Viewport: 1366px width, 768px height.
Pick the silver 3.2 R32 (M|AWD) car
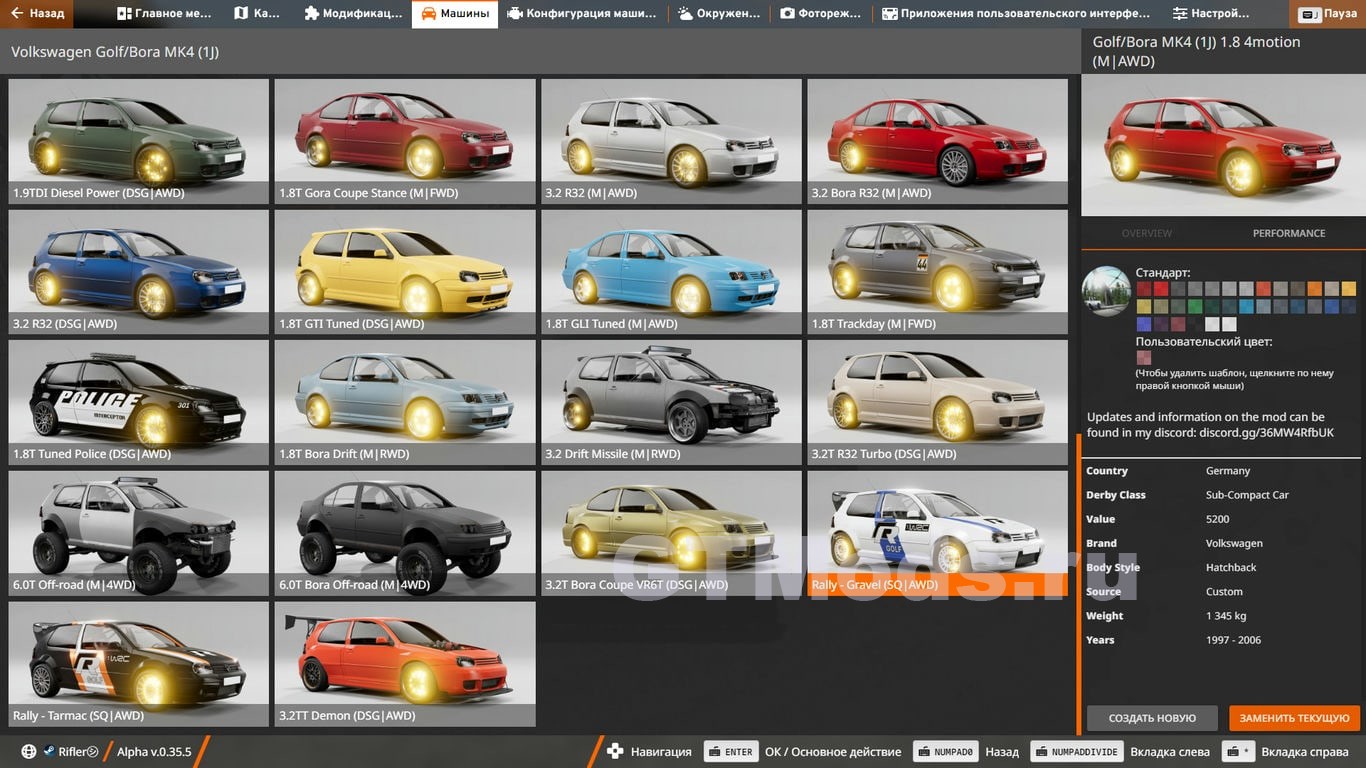pos(671,142)
